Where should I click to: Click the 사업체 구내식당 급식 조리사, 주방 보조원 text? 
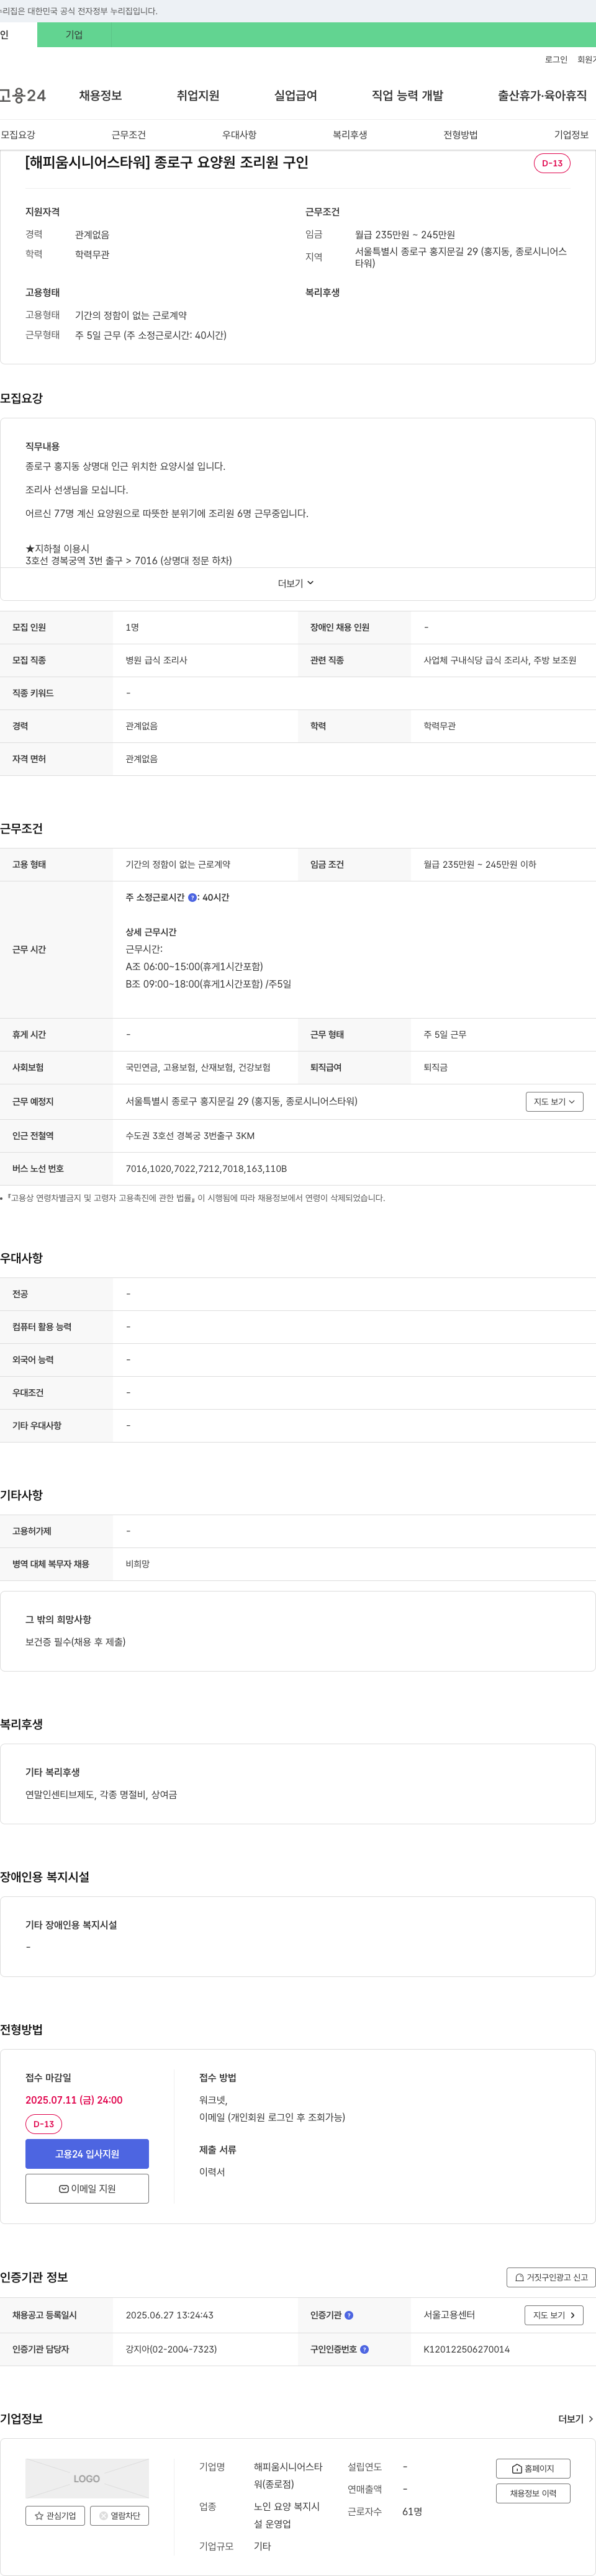(500, 660)
